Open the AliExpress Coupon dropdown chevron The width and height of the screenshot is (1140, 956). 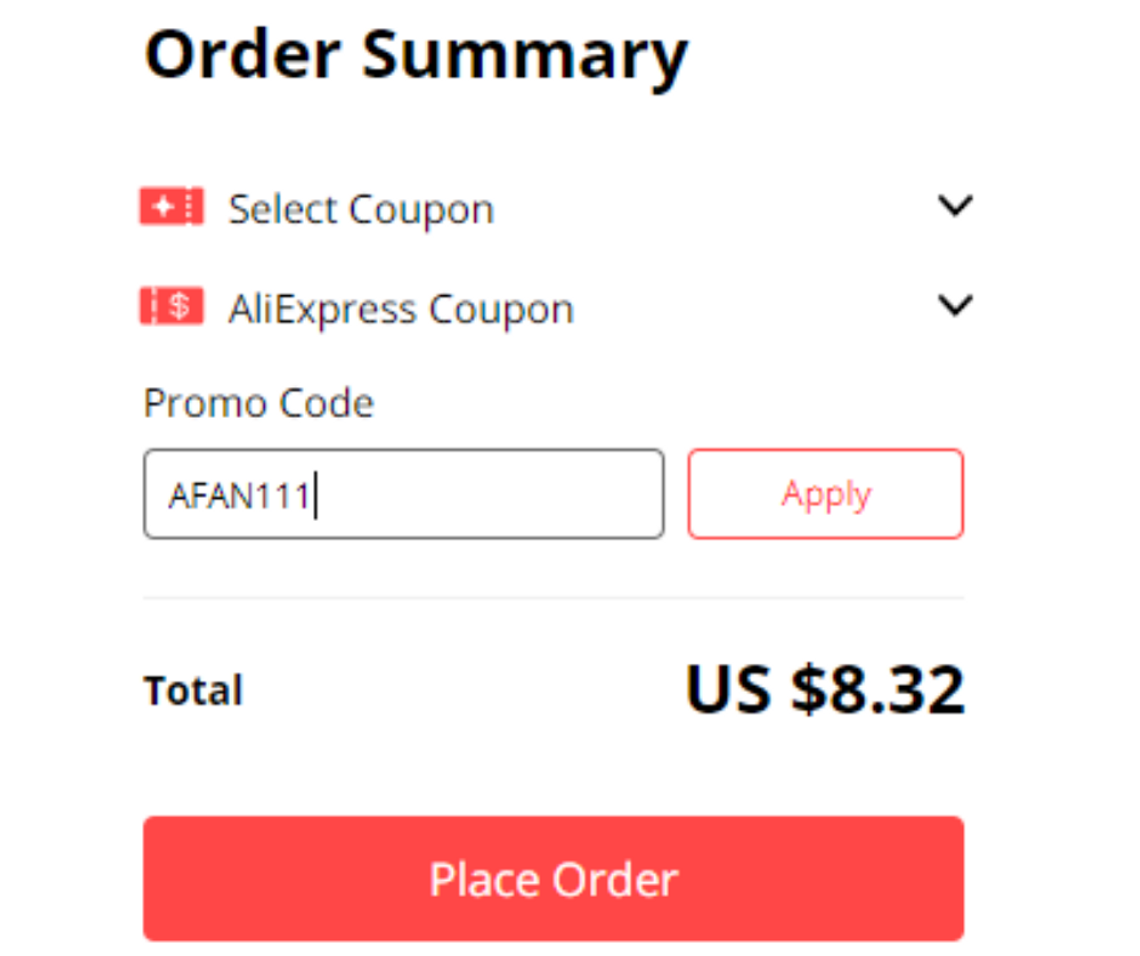[x=956, y=305]
